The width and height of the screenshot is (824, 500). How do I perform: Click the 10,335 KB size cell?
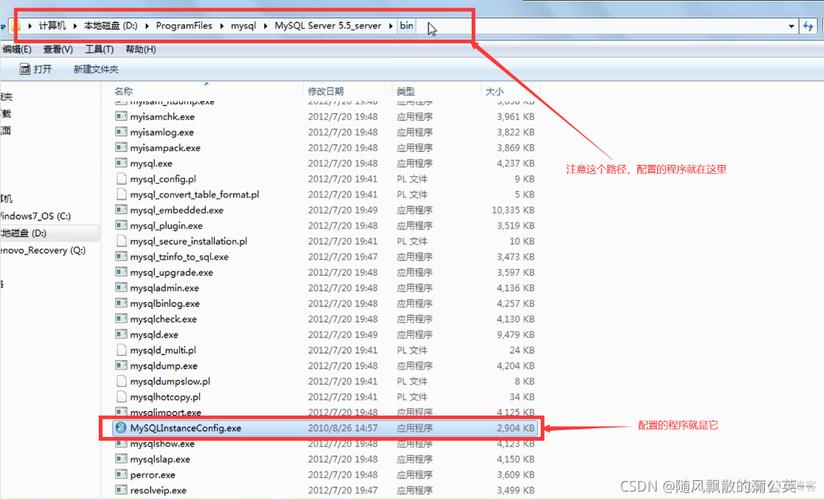(x=513, y=210)
